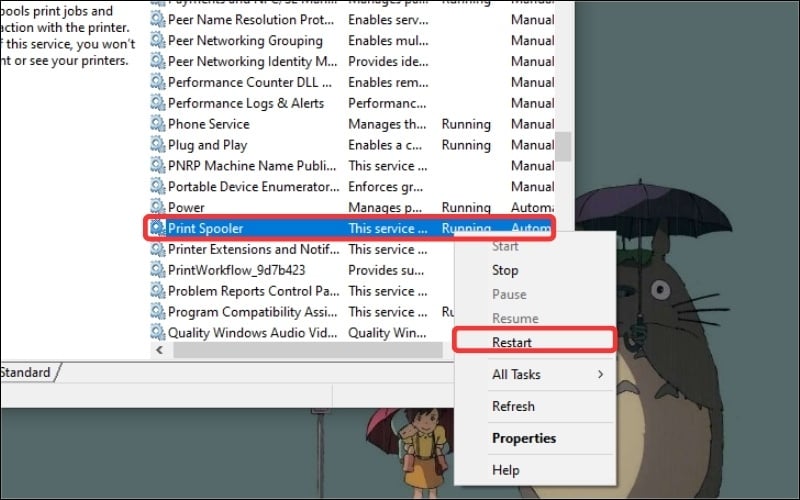
Task: Click the Peer Networking Identity Manager gear icon
Action: click(x=157, y=61)
